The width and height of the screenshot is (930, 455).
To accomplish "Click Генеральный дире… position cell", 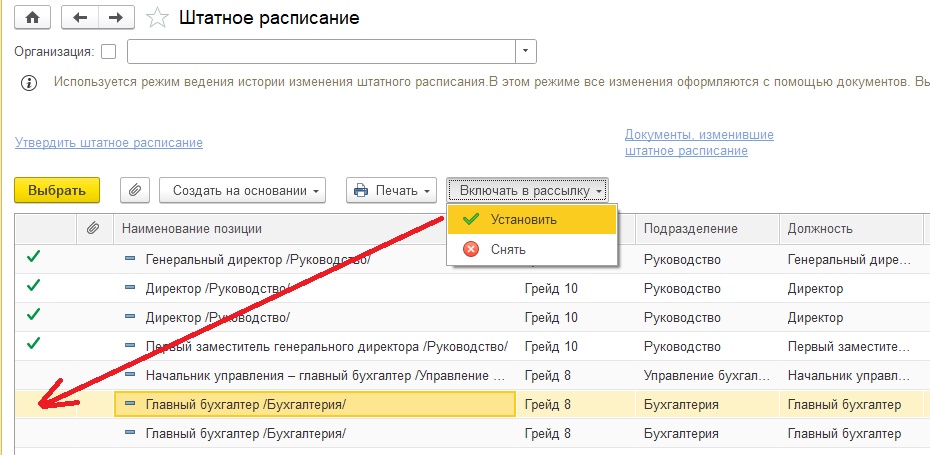I will pyautogui.click(x=849, y=260).
